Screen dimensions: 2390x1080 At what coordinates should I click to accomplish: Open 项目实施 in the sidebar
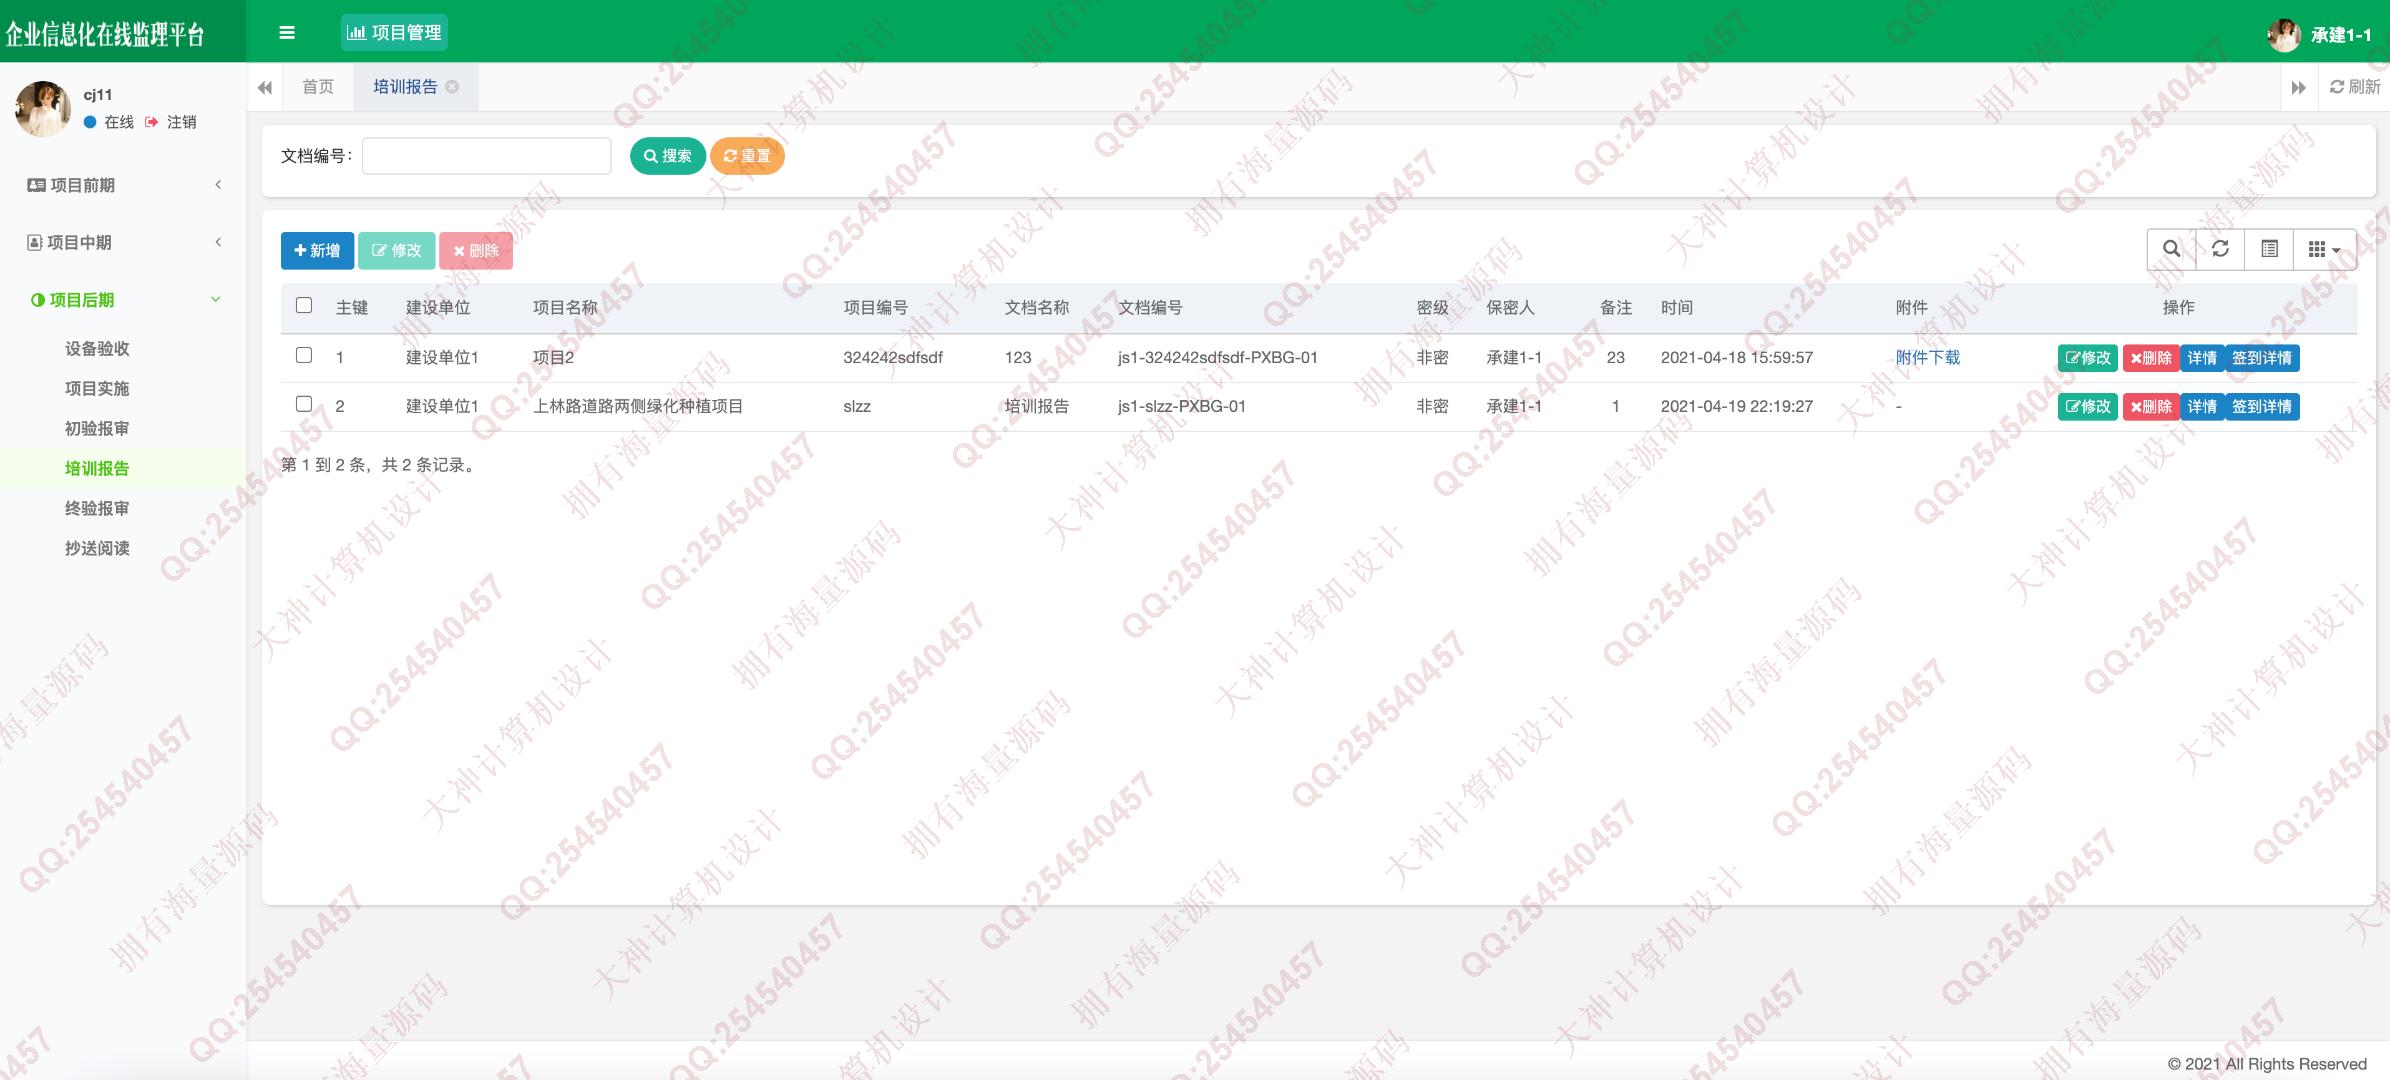coord(97,388)
